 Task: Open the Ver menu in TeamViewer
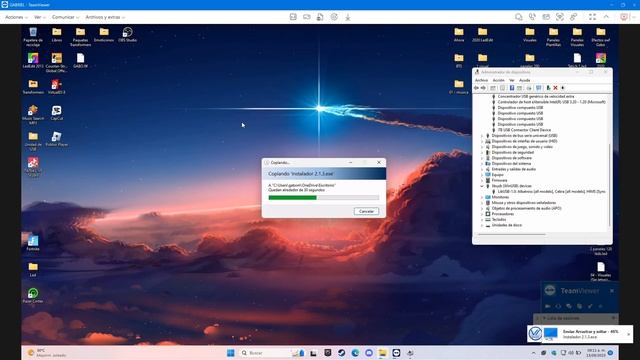39,17
